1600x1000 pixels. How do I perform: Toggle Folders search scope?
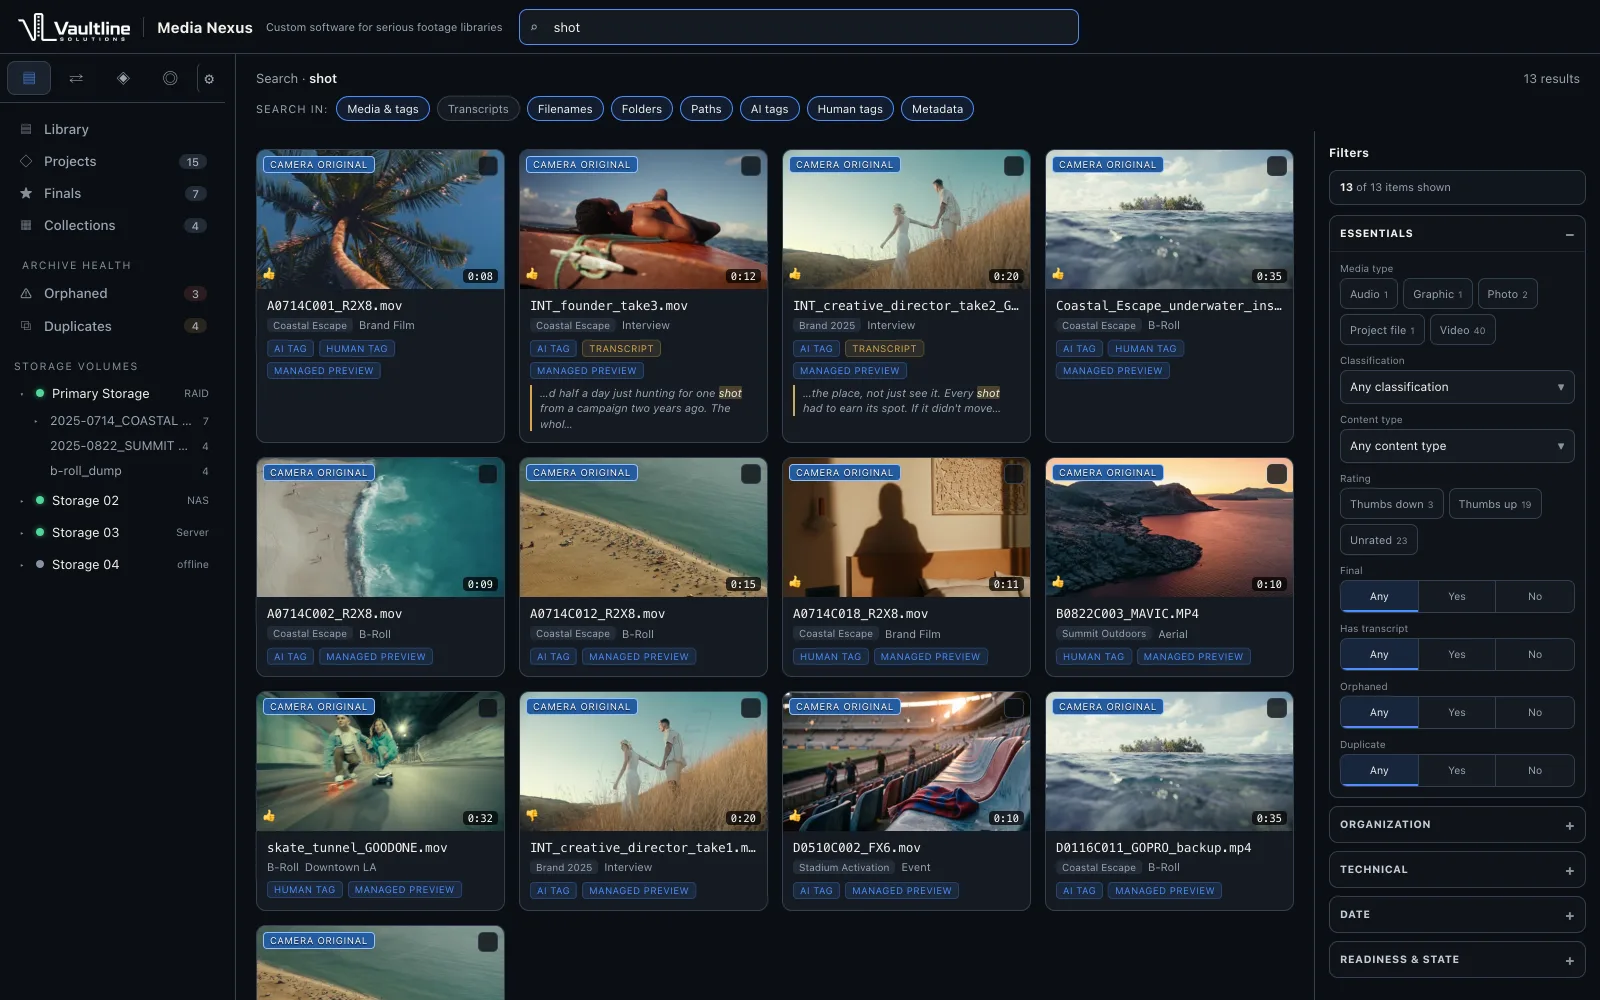click(642, 109)
